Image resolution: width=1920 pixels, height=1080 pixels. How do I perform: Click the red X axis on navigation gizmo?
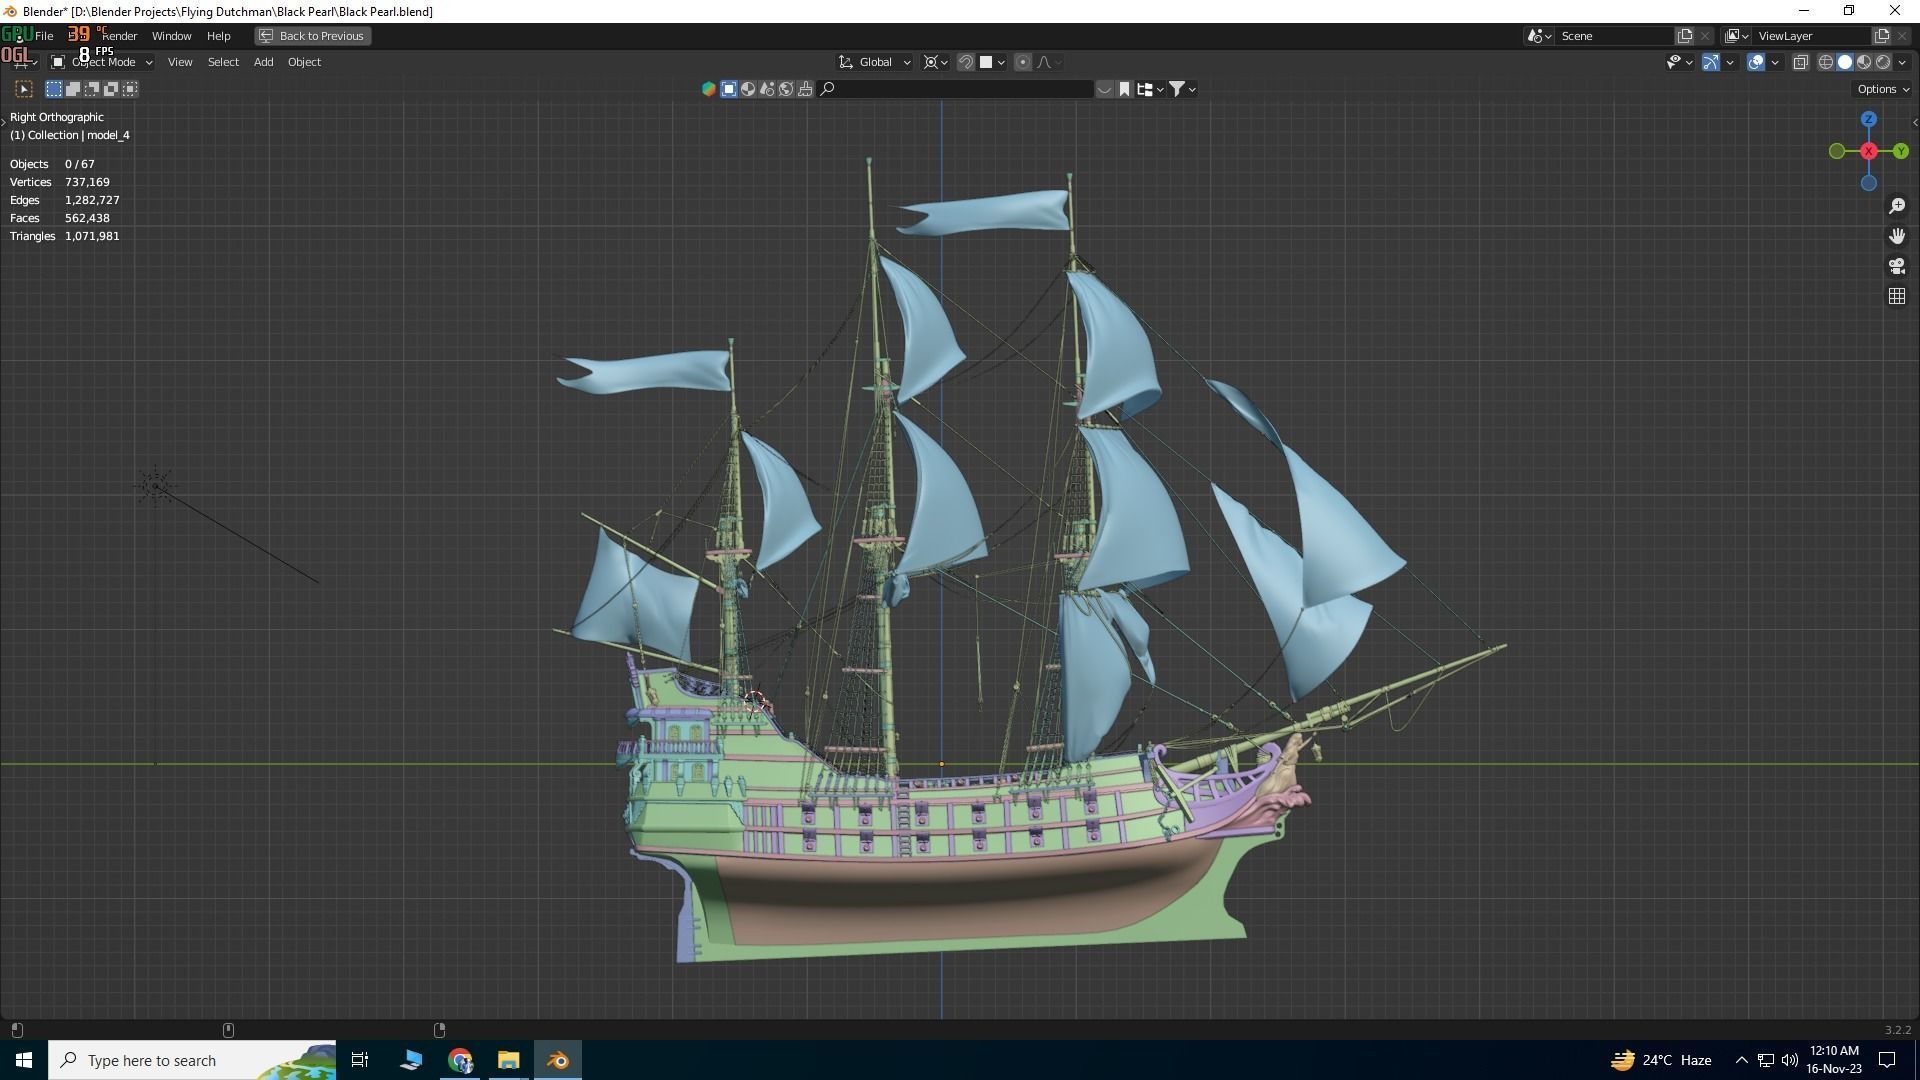click(1869, 151)
